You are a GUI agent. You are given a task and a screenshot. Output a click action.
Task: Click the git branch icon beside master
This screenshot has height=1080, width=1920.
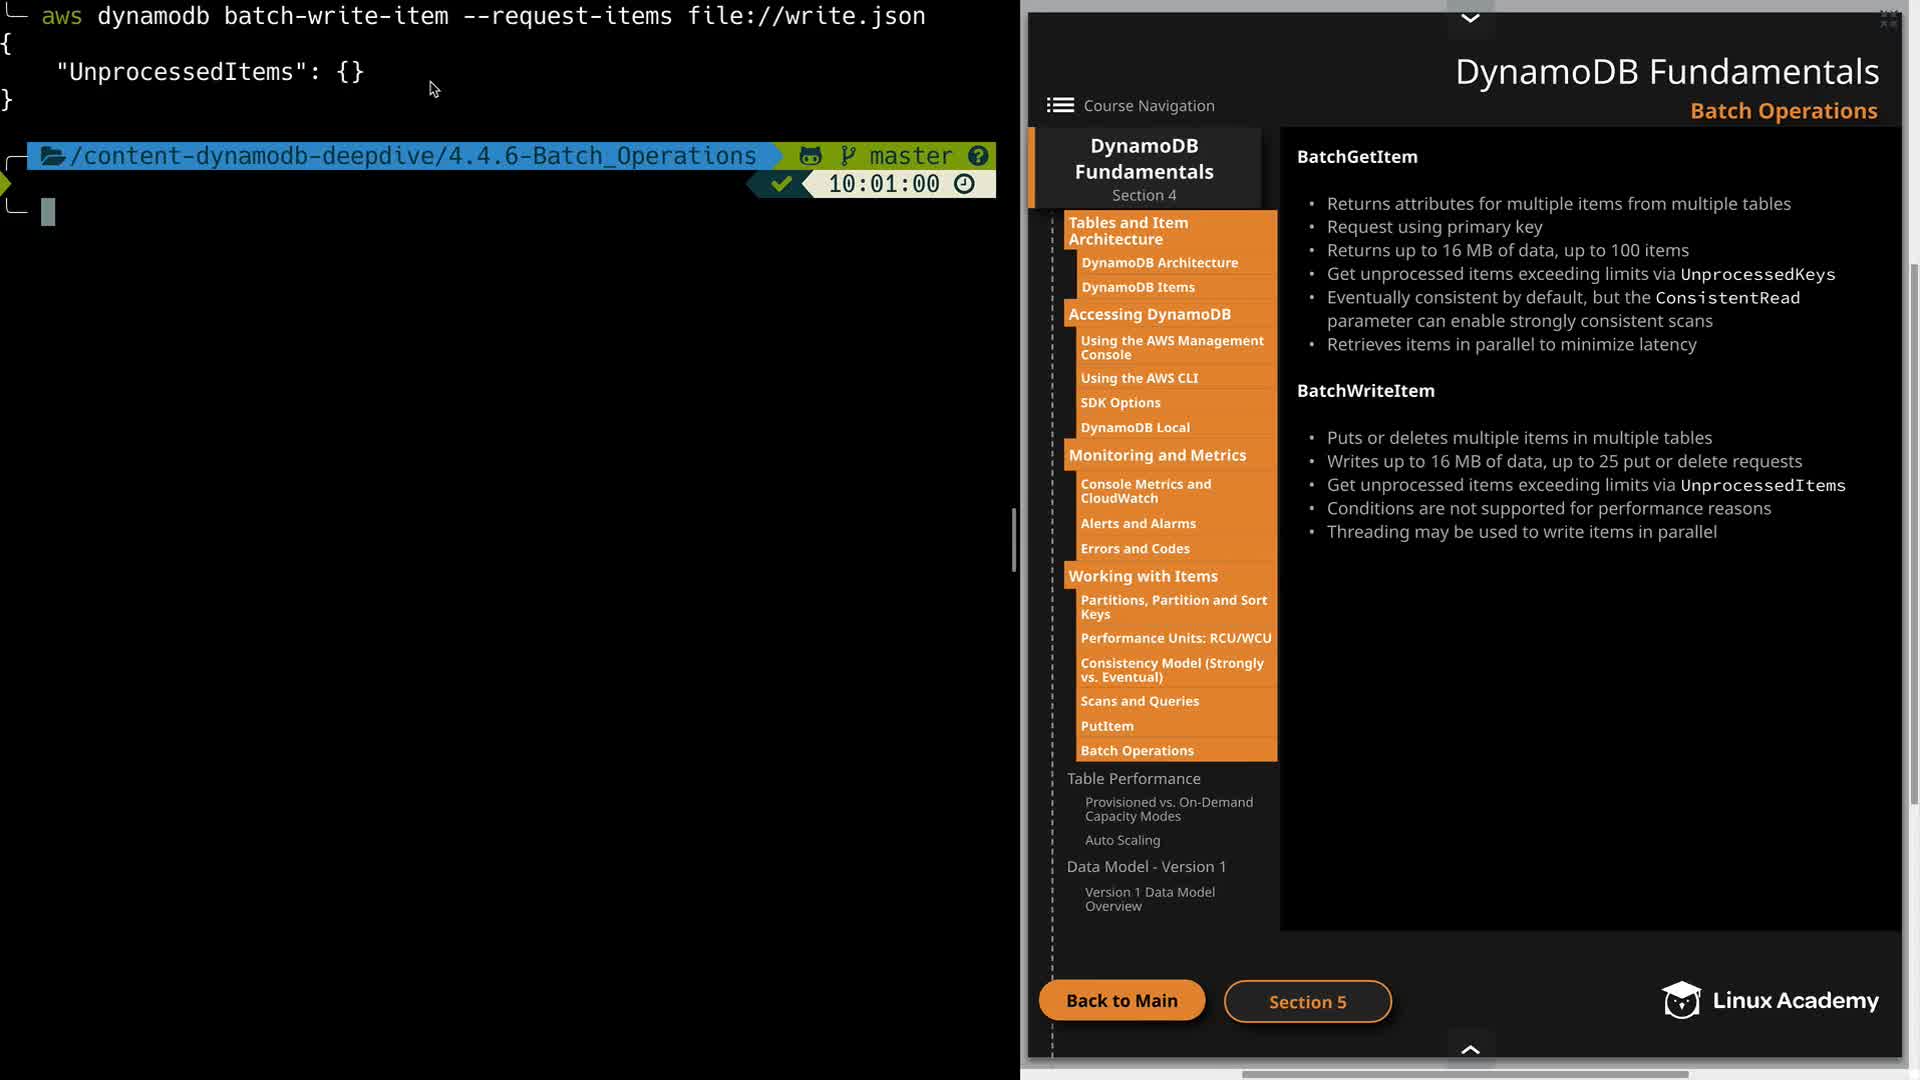pos(848,156)
